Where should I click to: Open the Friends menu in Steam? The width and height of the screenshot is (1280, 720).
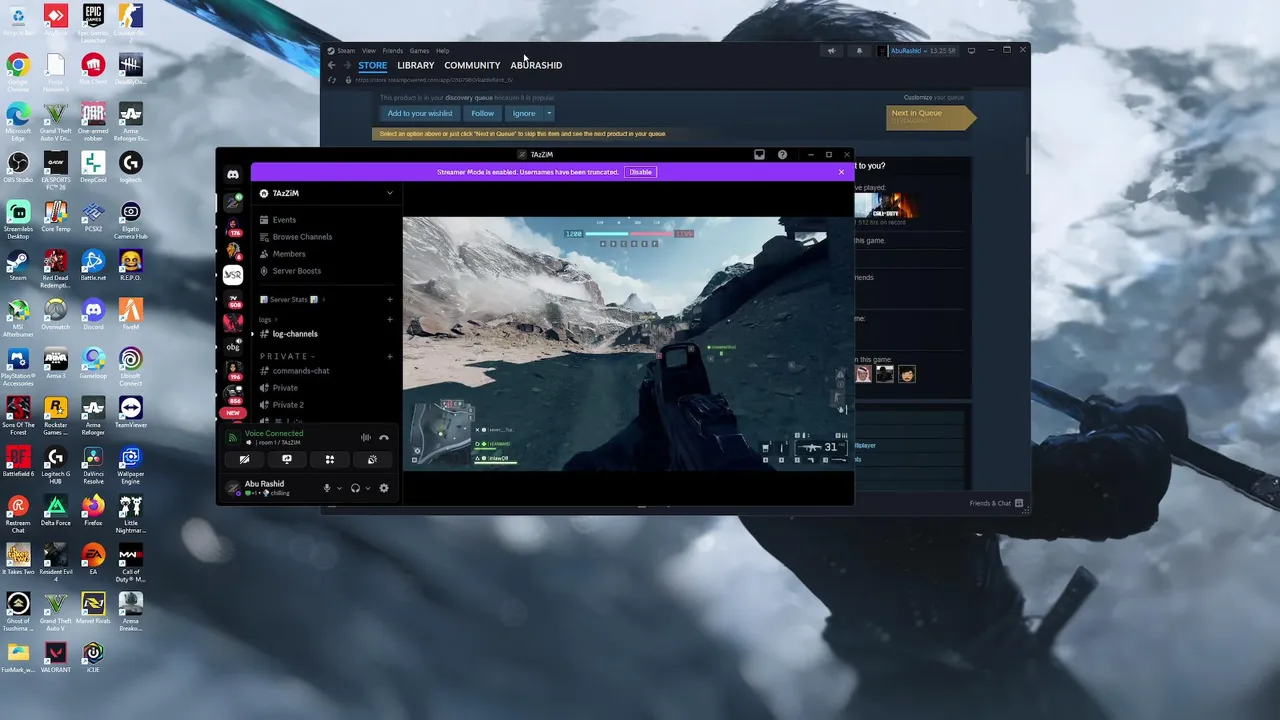tap(393, 50)
